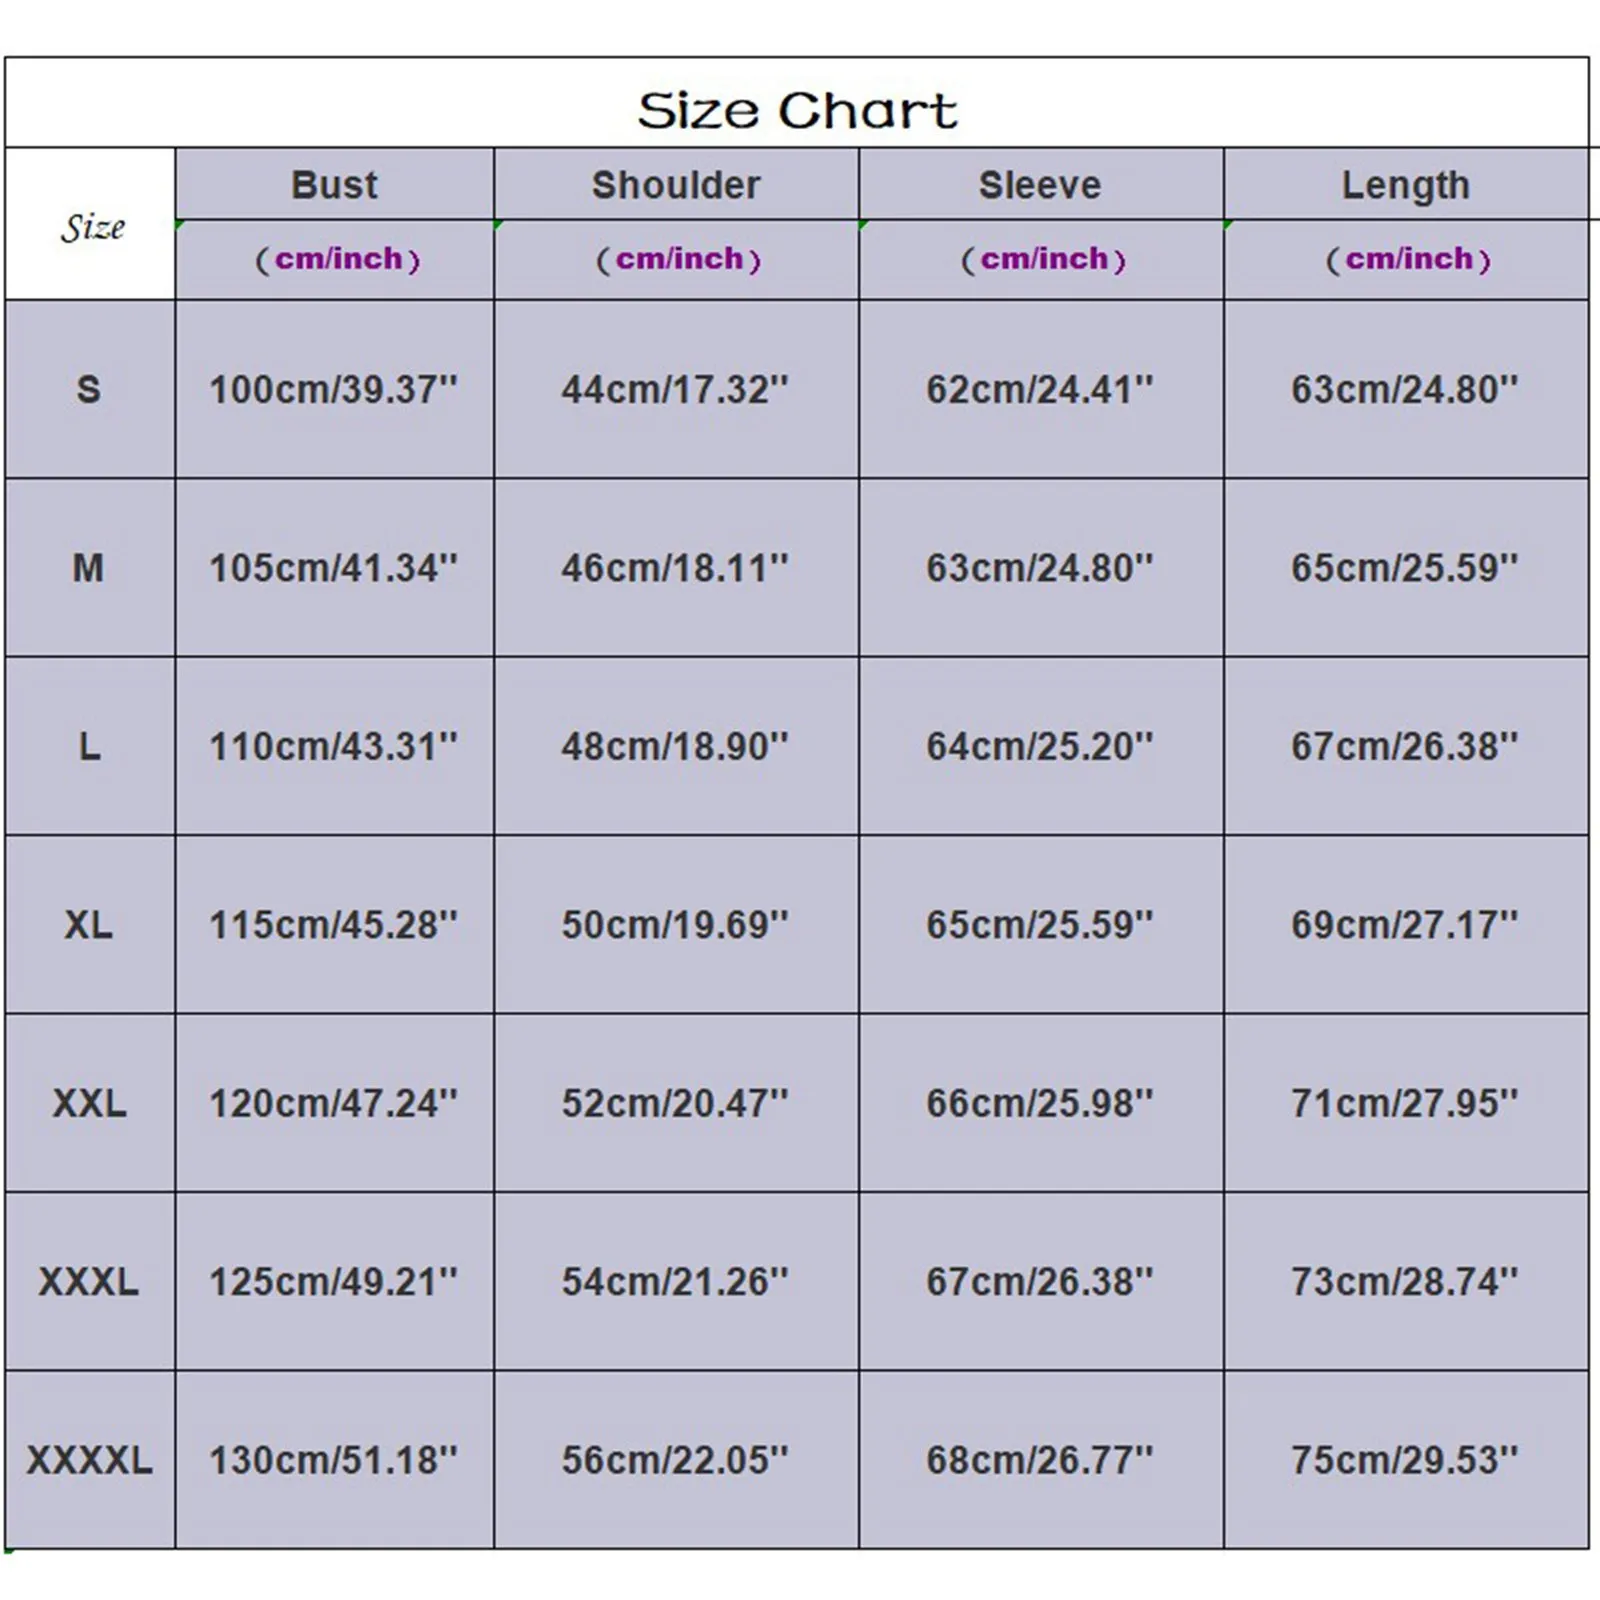This screenshot has width=1600, height=1600.
Task: Select the Length column header
Action: 1406,185
